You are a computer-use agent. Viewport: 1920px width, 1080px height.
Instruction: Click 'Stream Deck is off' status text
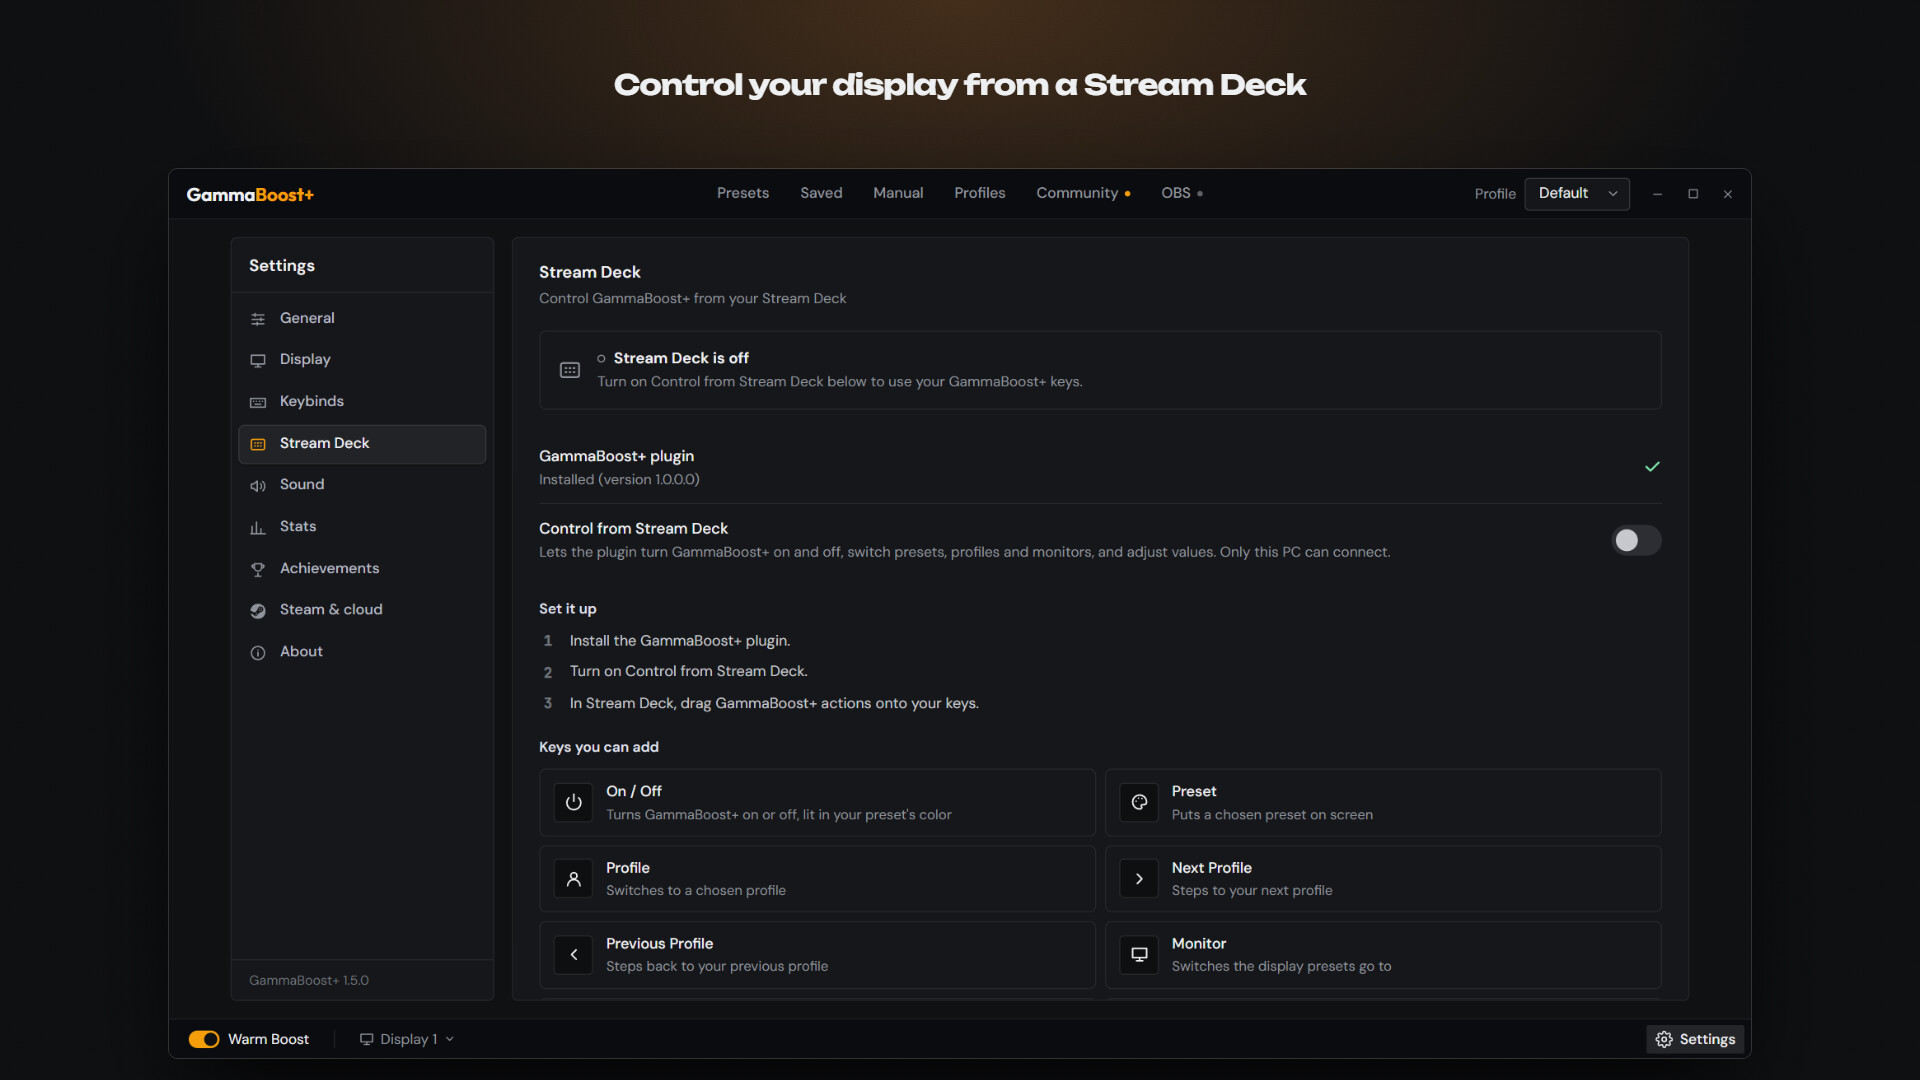pyautogui.click(x=681, y=358)
